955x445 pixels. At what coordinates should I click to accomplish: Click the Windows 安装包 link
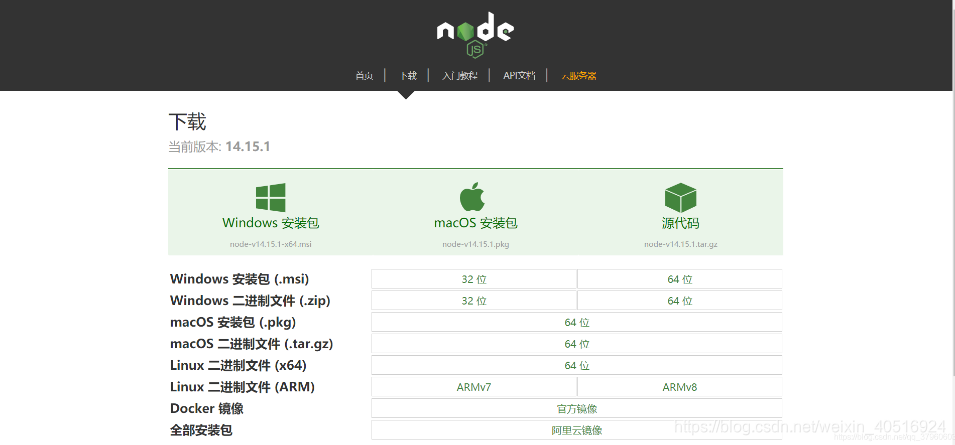(x=270, y=223)
